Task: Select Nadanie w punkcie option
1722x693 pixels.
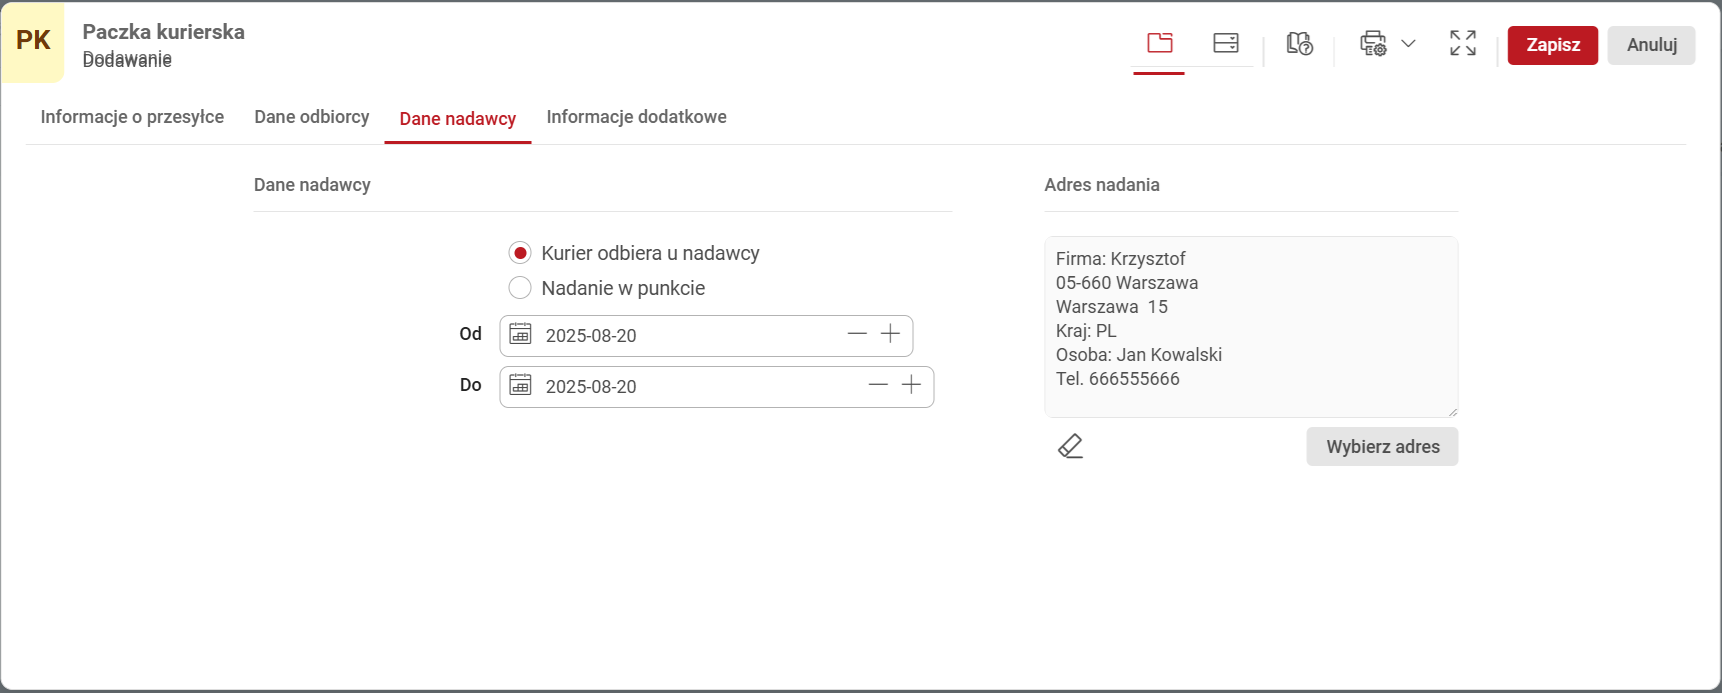Action: (x=520, y=288)
